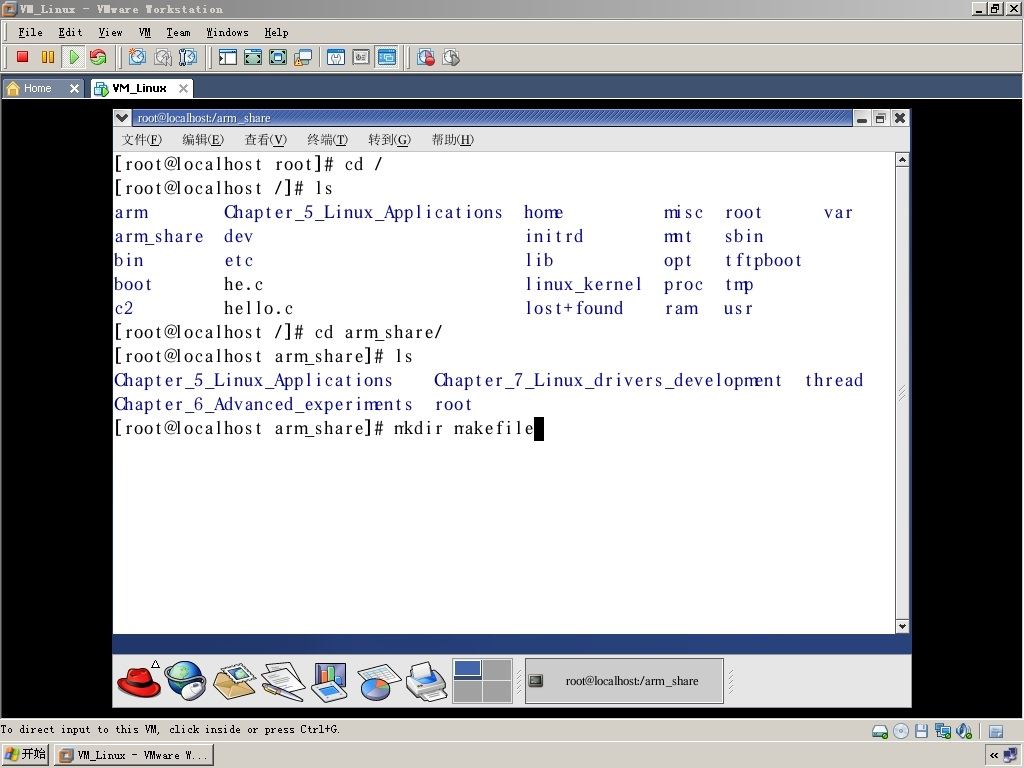The width and height of the screenshot is (1024, 768).
Task: Open the email client icon
Action: click(233, 680)
